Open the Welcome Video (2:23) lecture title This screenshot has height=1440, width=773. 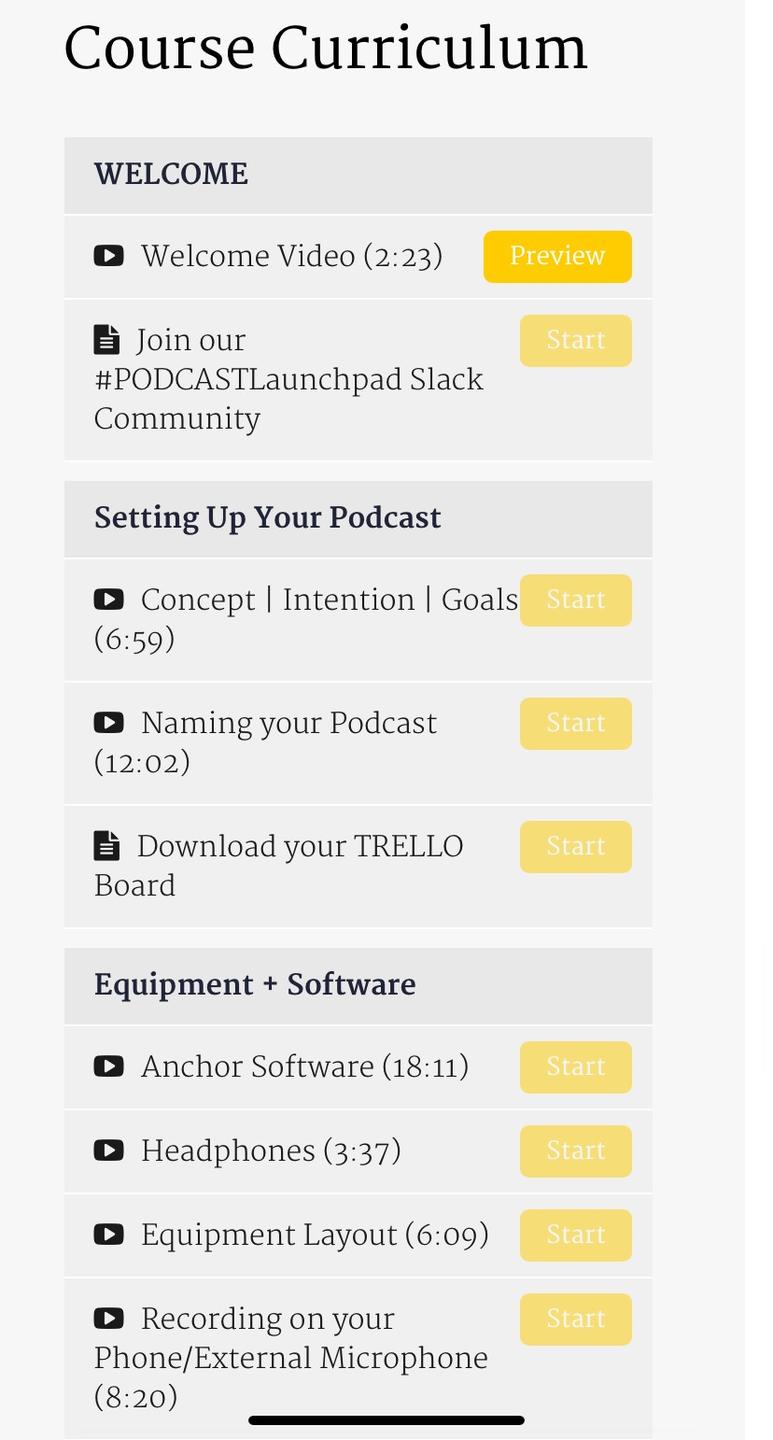292,257
